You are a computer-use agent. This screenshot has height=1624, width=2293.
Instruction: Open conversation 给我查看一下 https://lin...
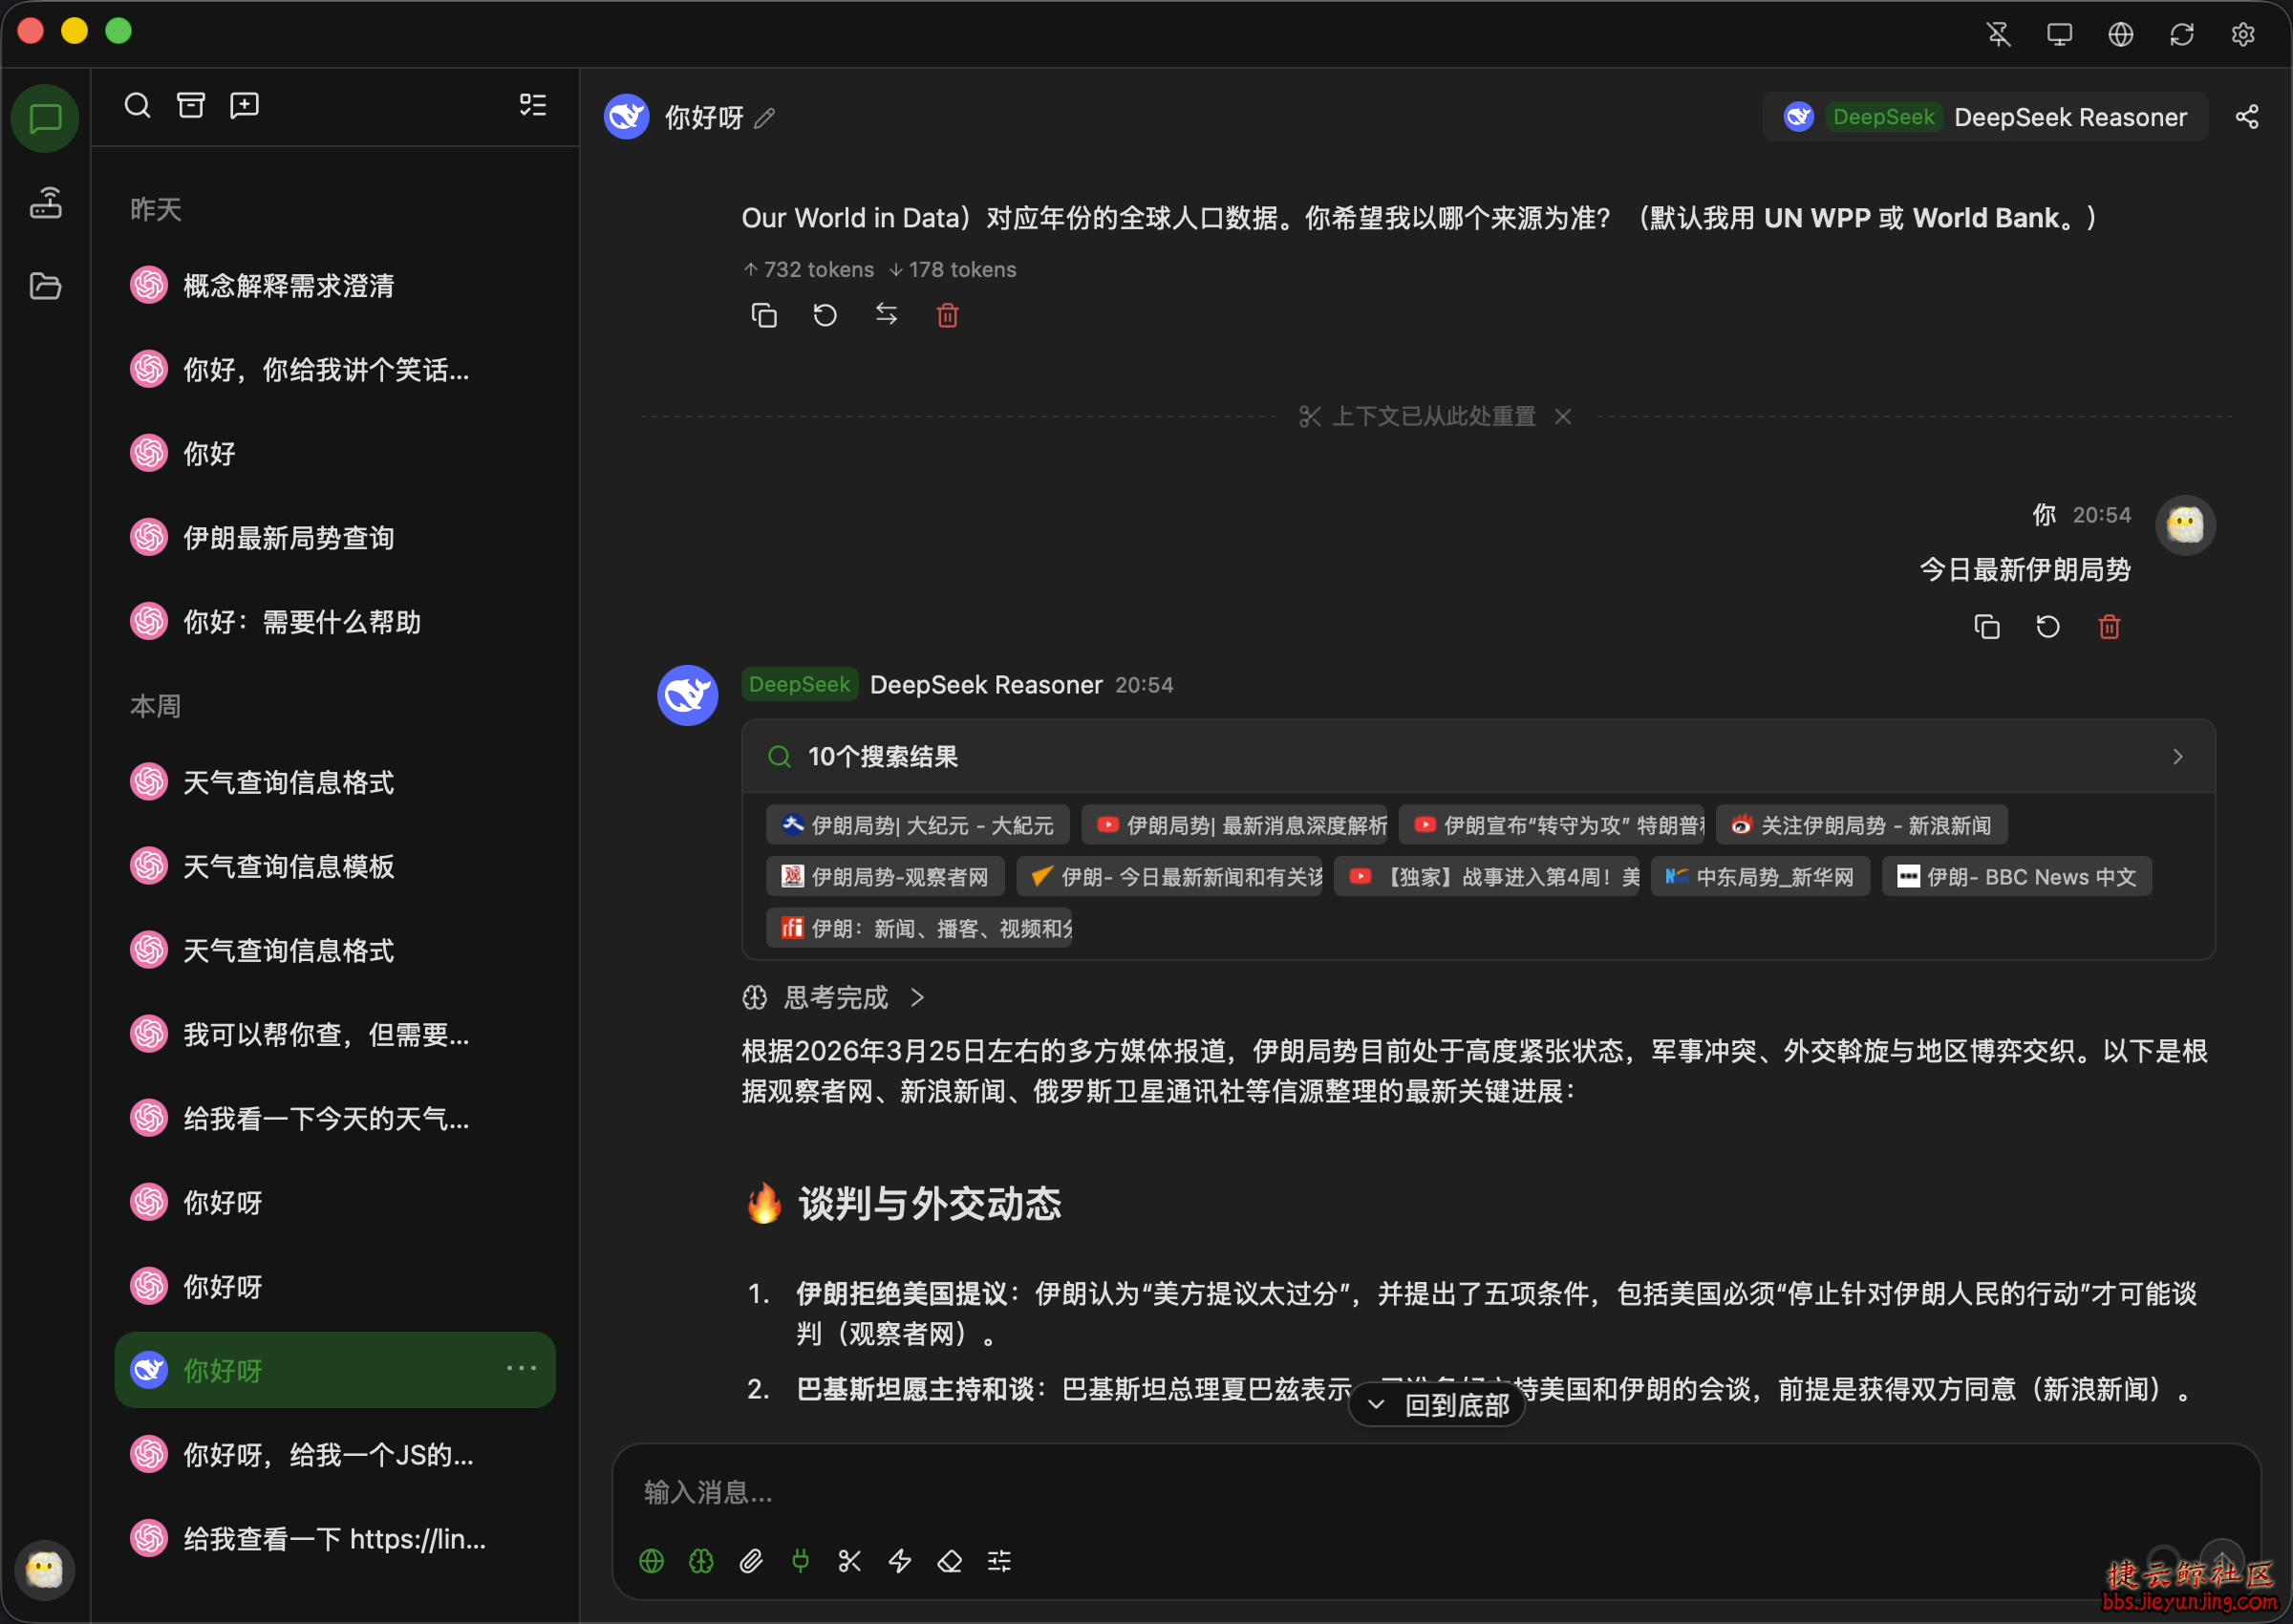[x=335, y=1538]
